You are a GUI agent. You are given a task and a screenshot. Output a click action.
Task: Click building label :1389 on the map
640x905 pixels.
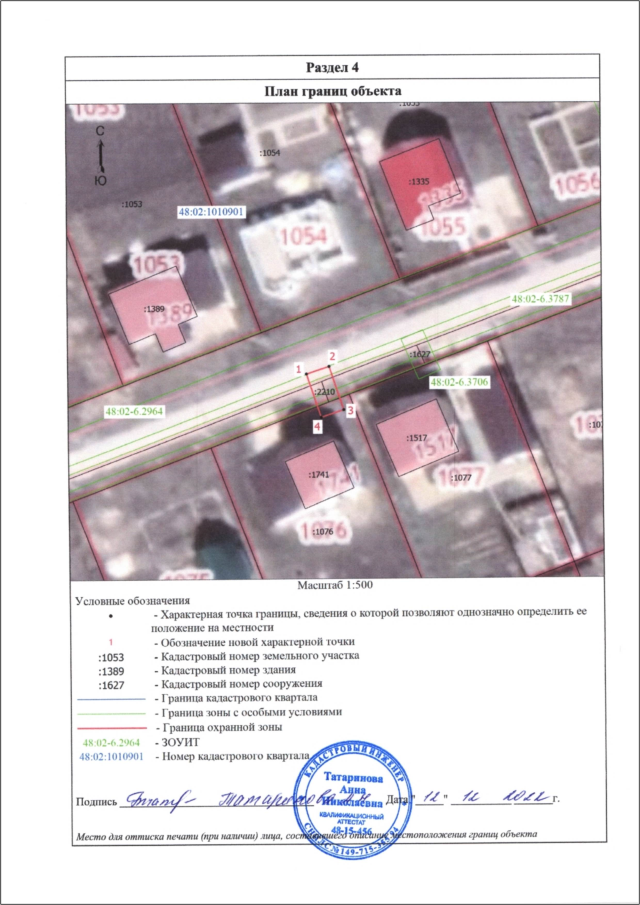point(153,309)
